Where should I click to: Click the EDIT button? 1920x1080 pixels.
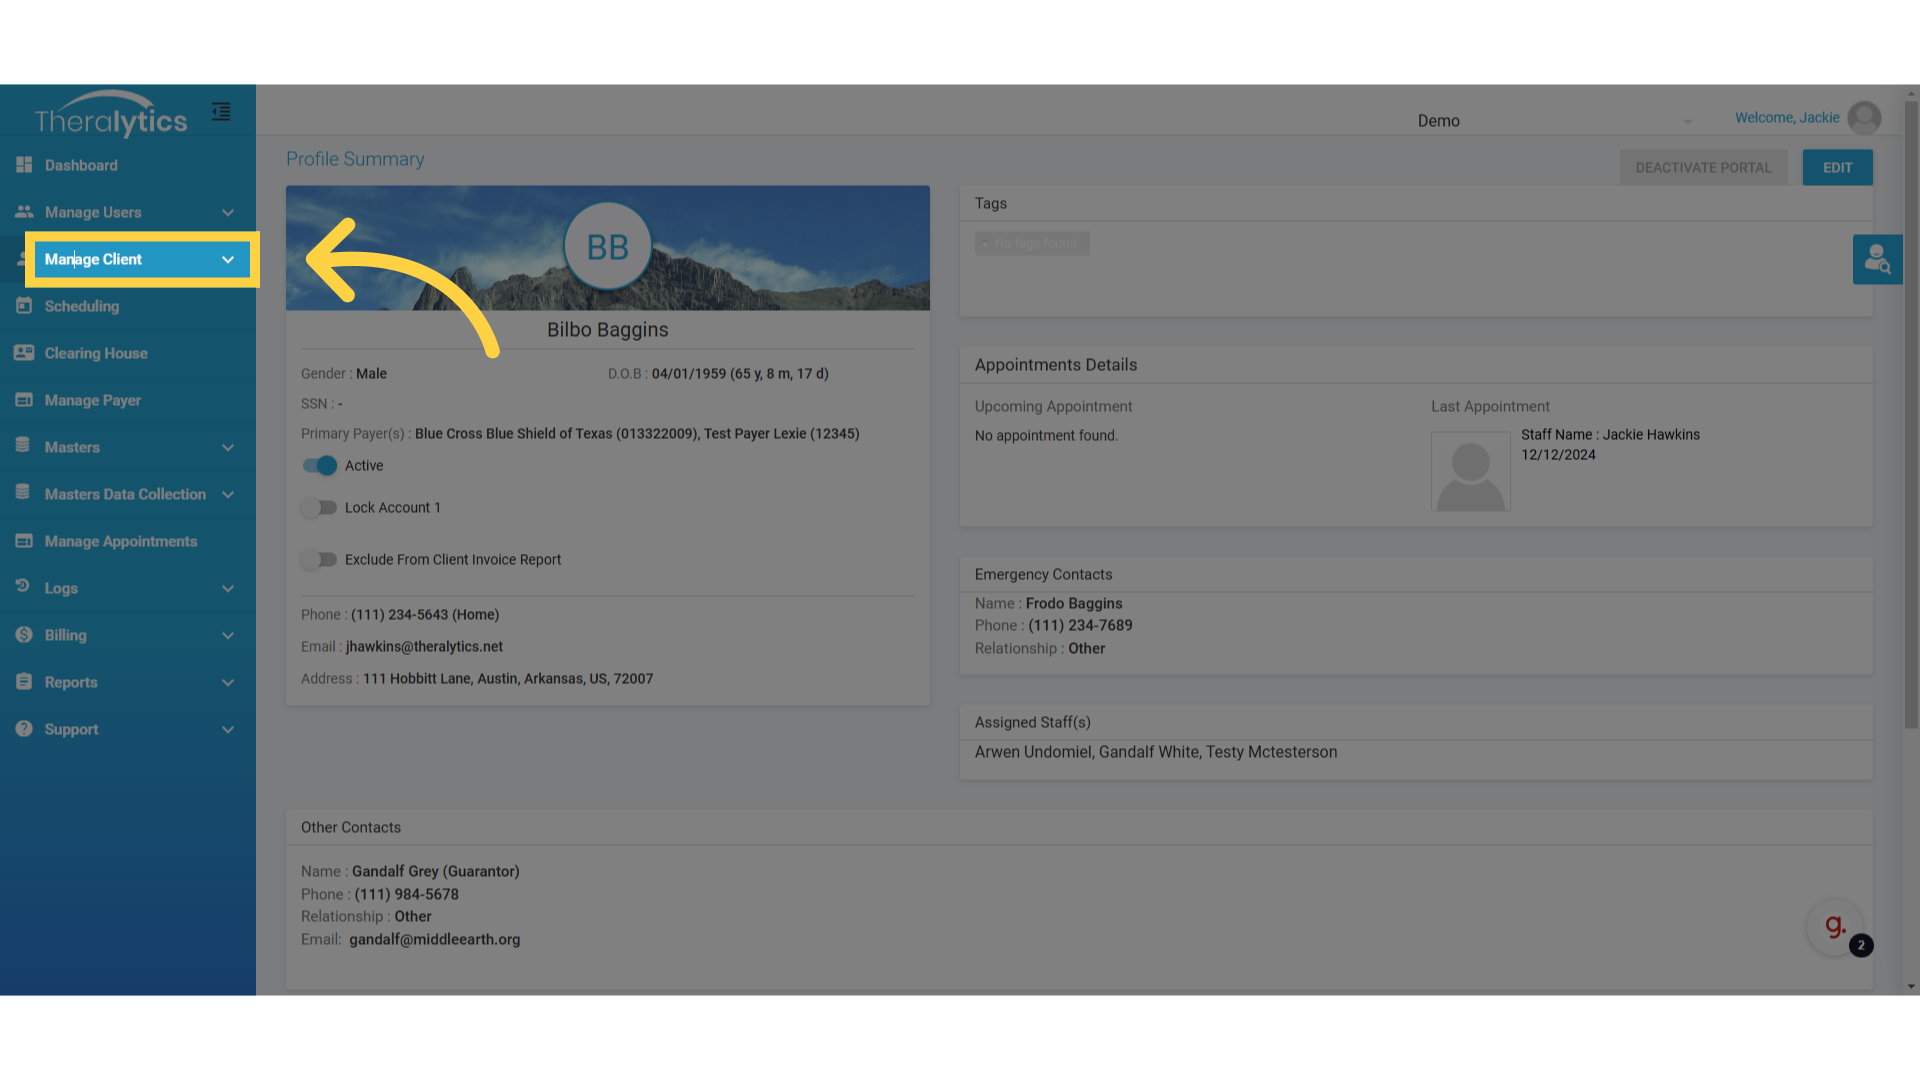click(x=1837, y=168)
